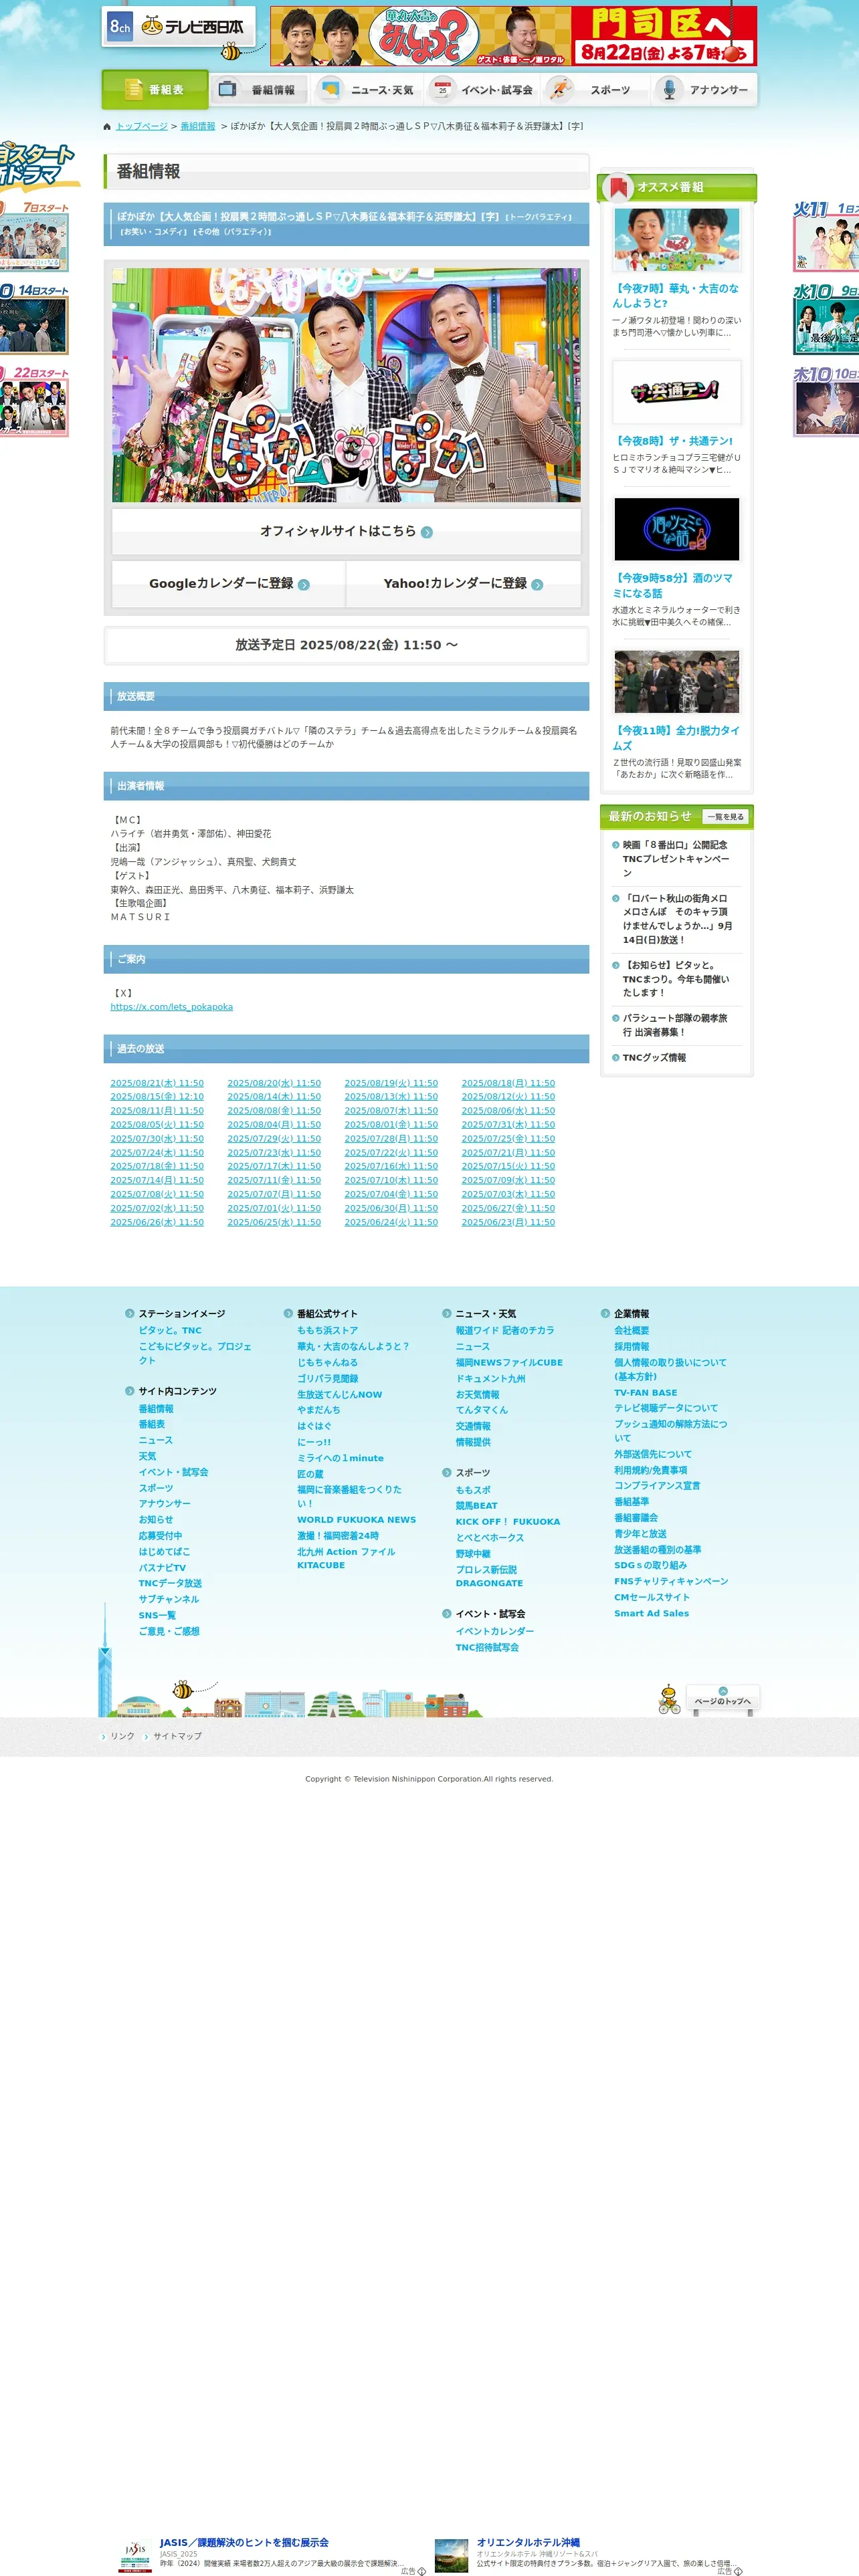
Task: Open past broadcast 2025/08/18(月) 11:50
Action: (508, 1083)
